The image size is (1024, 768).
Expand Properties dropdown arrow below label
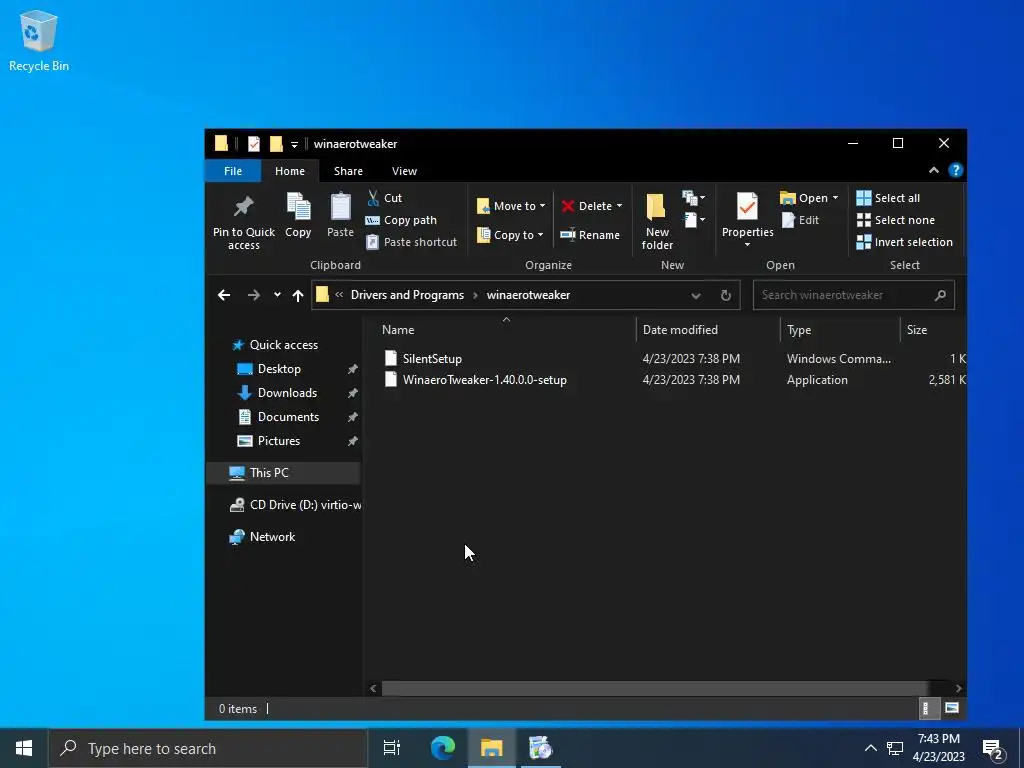tap(747, 245)
